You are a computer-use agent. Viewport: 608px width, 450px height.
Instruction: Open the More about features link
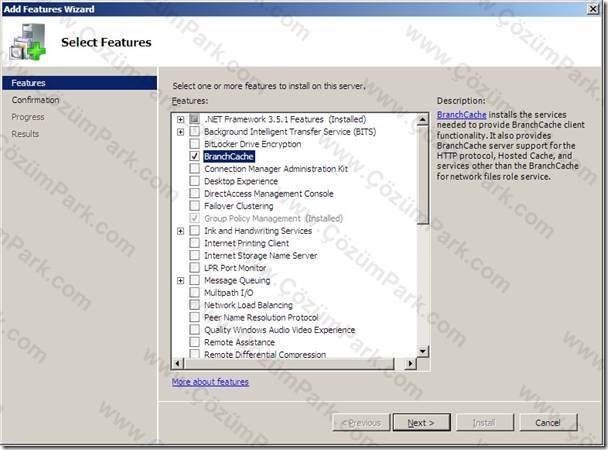pyautogui.click(x=210, y=382)
